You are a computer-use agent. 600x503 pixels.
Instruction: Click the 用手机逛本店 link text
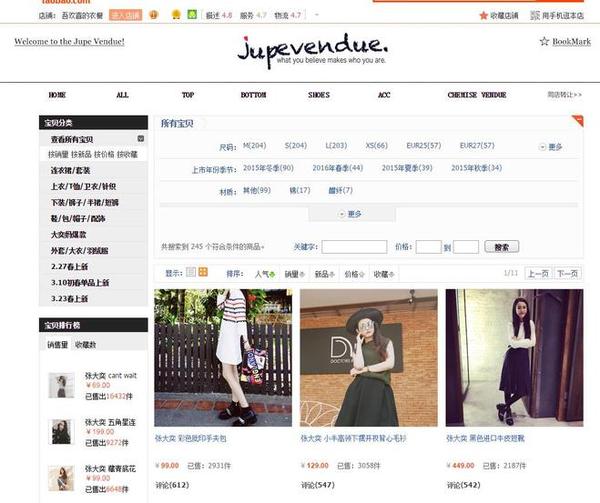[x=562, y=15]
